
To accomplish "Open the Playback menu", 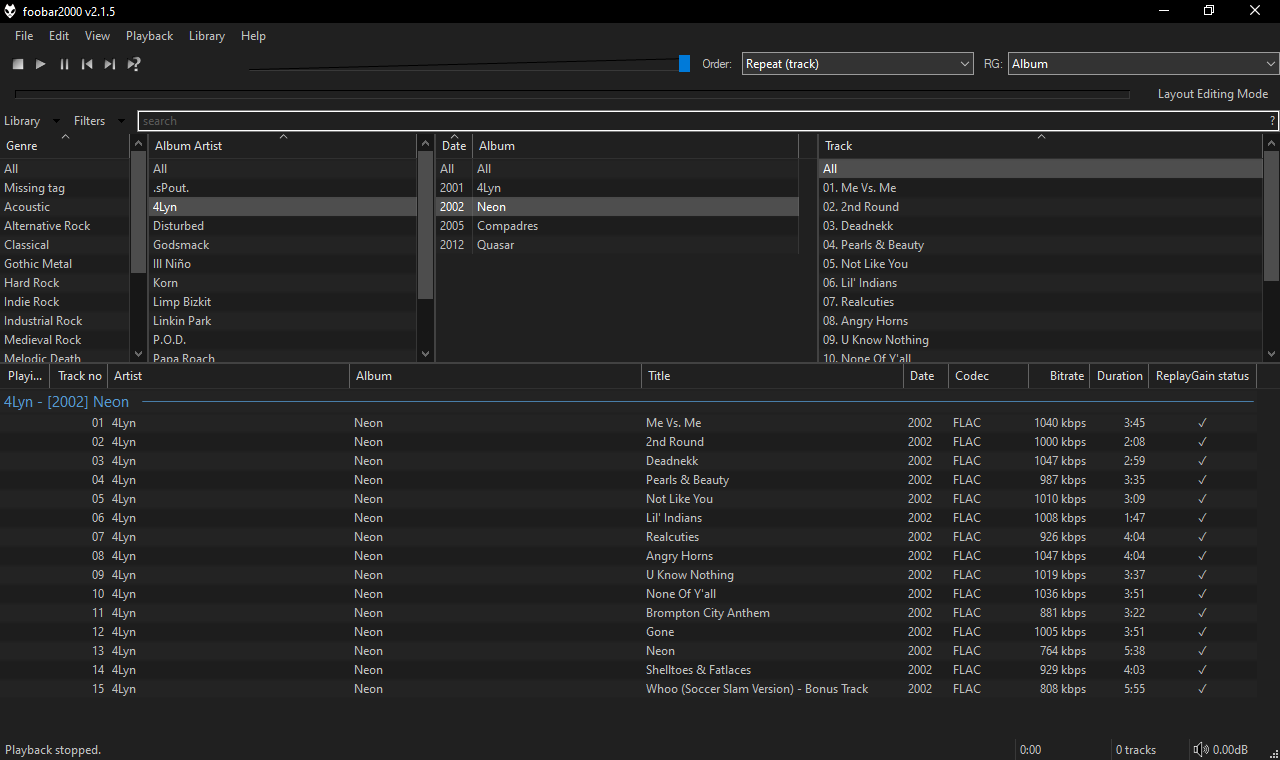I will click(x=149, y=35).
